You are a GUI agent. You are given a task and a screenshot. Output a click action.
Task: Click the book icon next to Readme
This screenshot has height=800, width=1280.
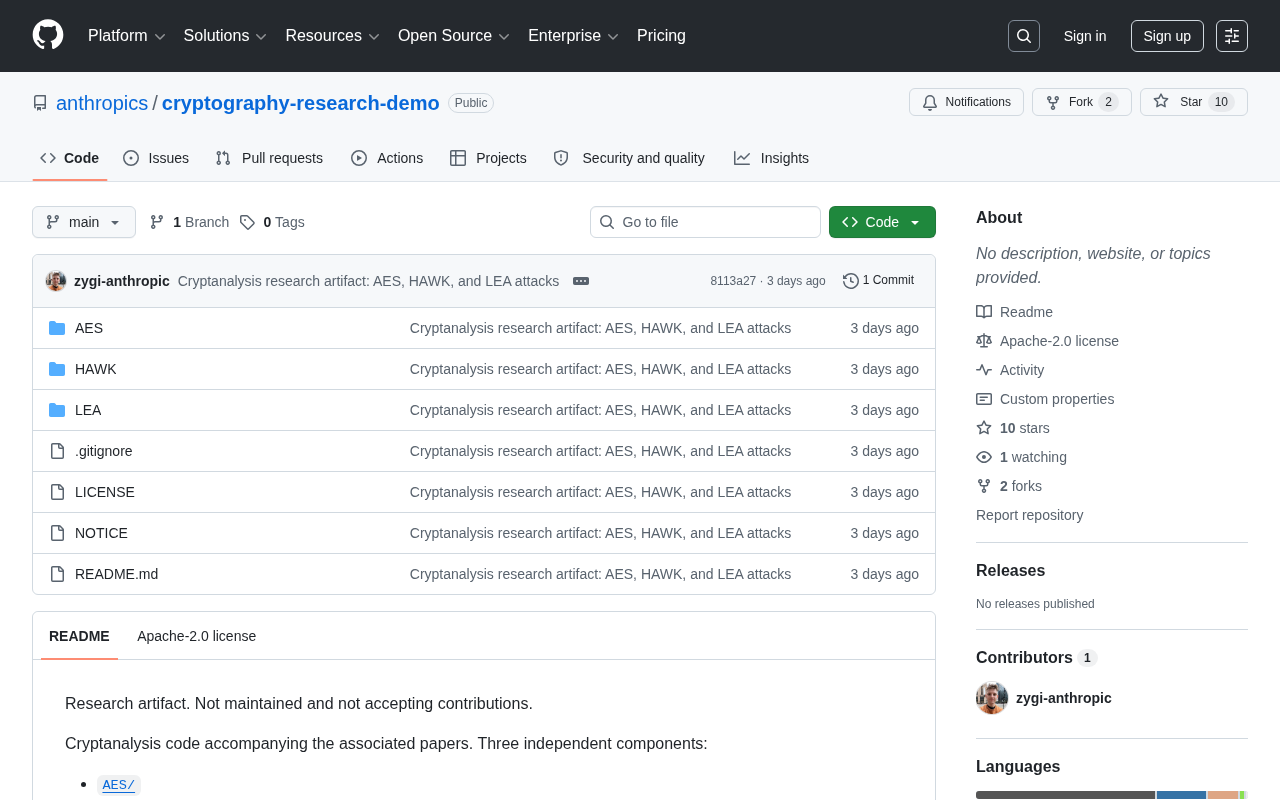[984, 312]
